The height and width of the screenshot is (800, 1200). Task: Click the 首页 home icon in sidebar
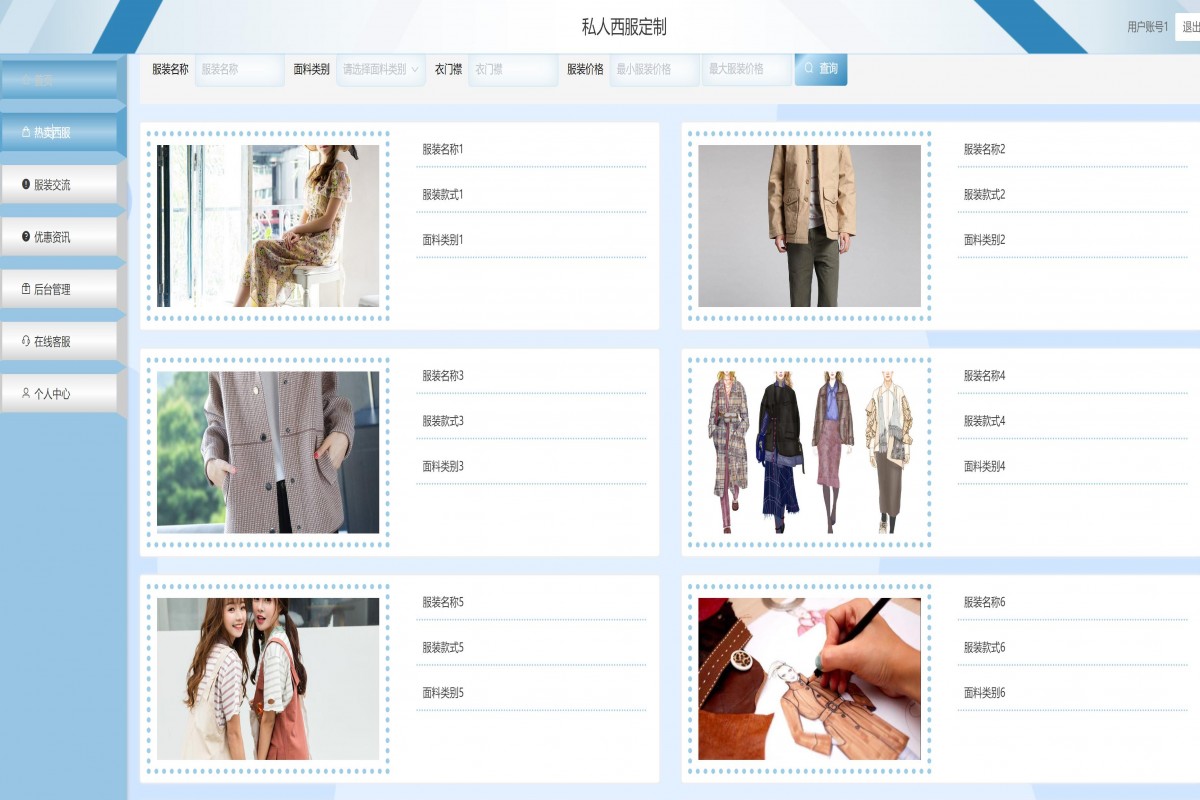pos(26,80)
